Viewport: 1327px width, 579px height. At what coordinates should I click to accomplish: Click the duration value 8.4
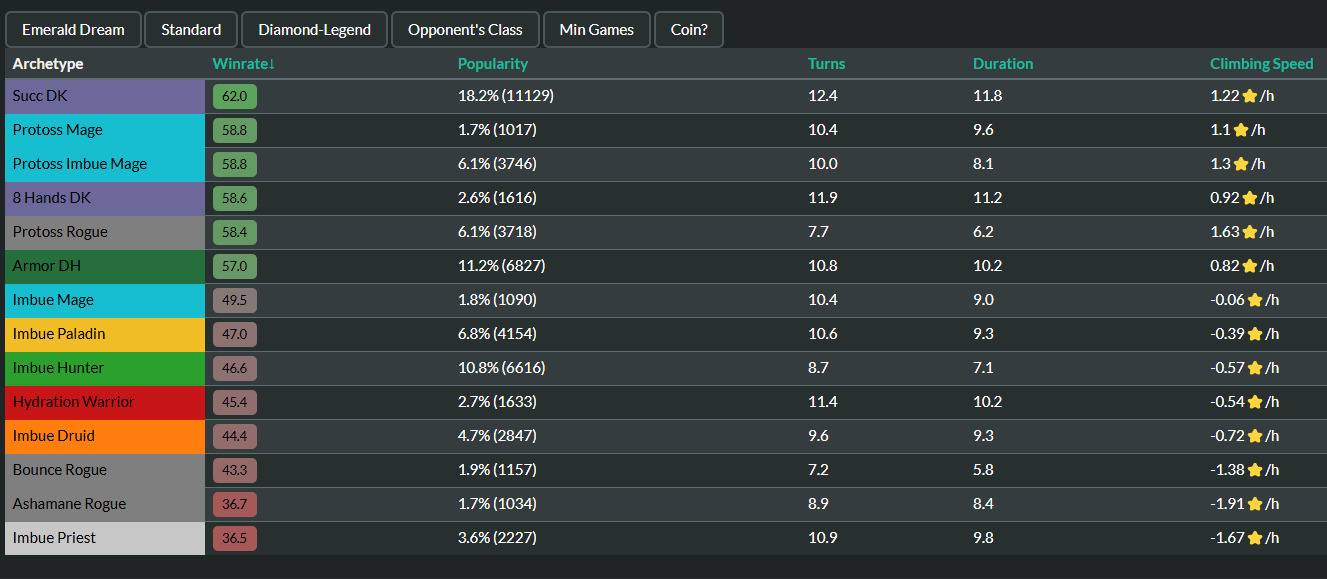[x=984, y=504]
